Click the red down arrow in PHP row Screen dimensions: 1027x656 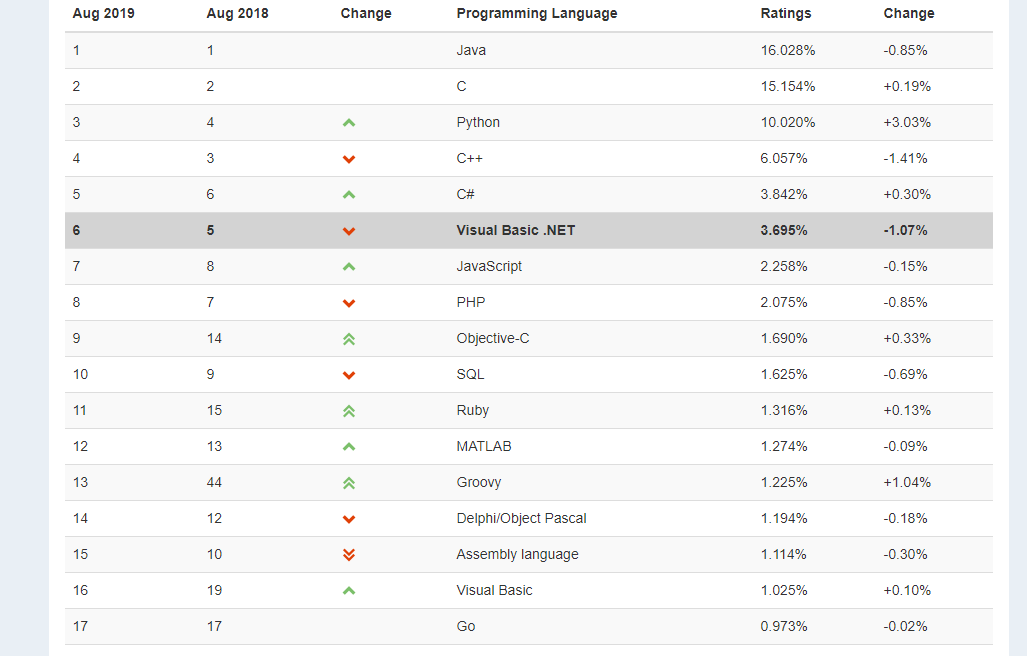349,303
